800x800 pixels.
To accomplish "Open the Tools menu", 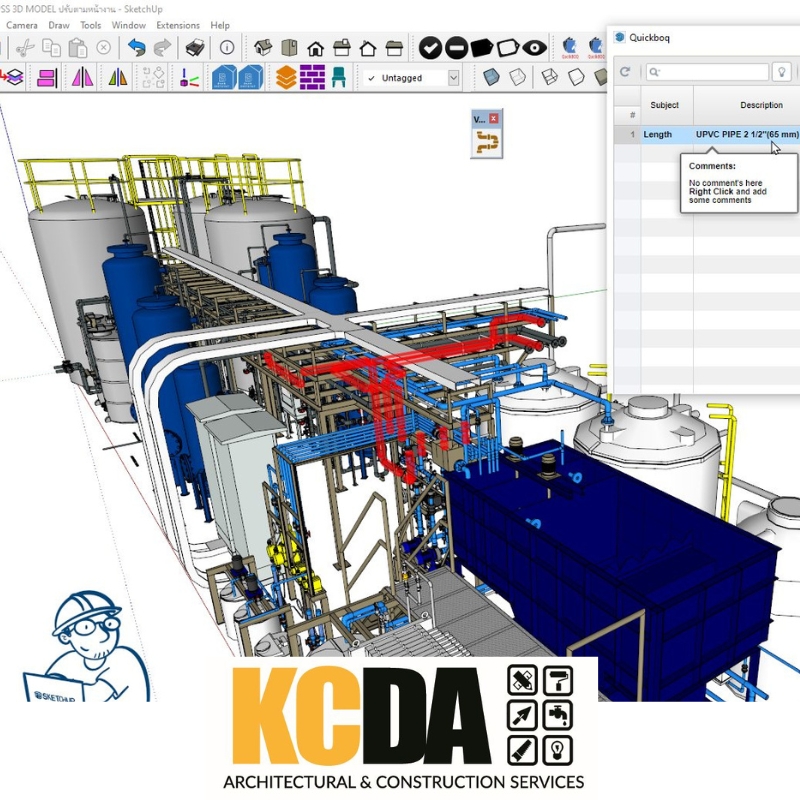I will point(91,25).
